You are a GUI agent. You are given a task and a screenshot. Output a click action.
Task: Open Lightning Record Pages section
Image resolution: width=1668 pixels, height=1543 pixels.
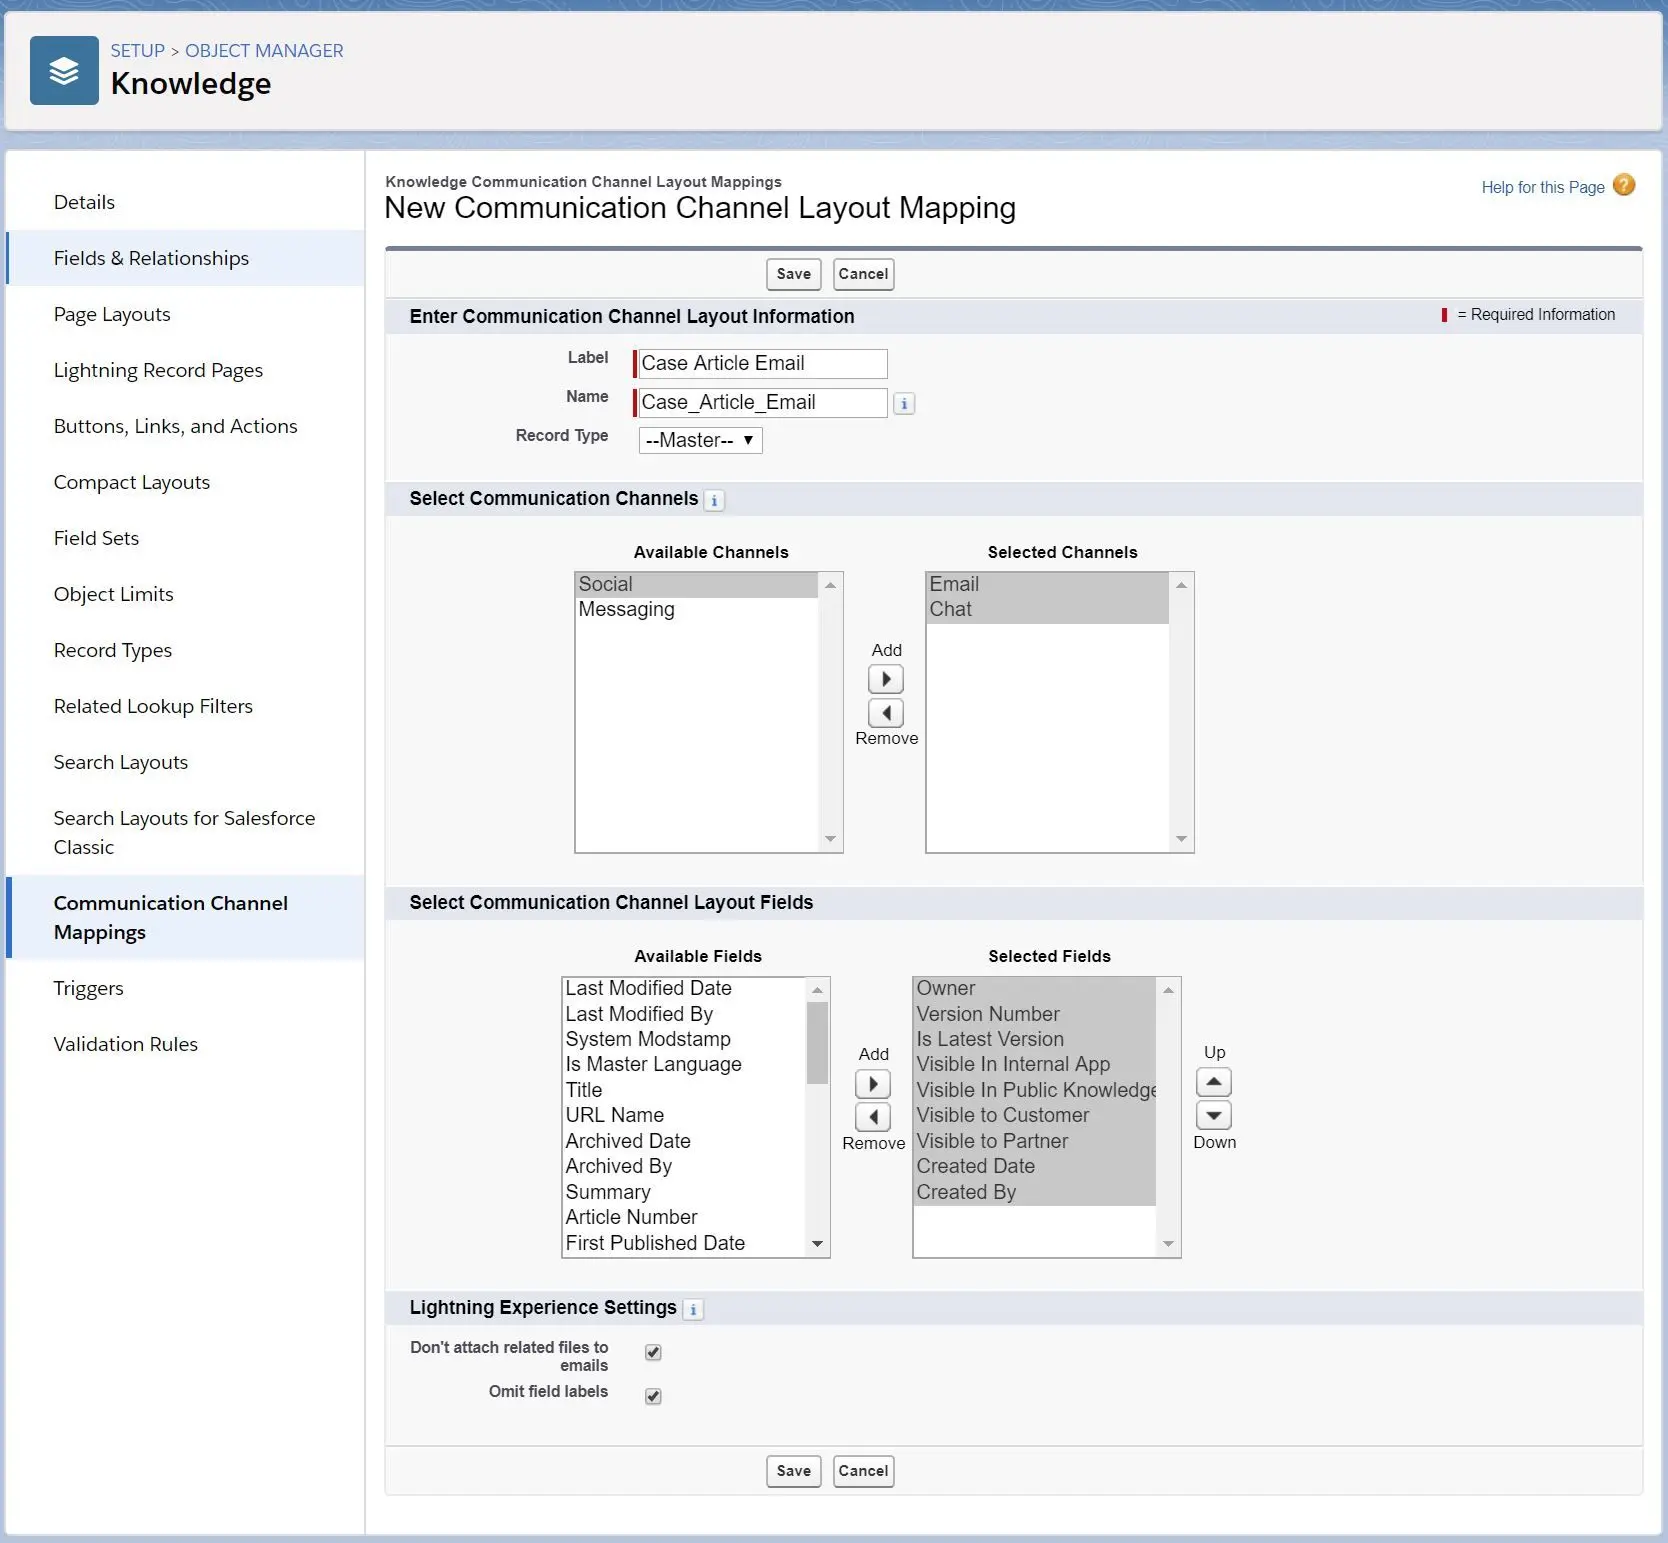click(185, 370)
